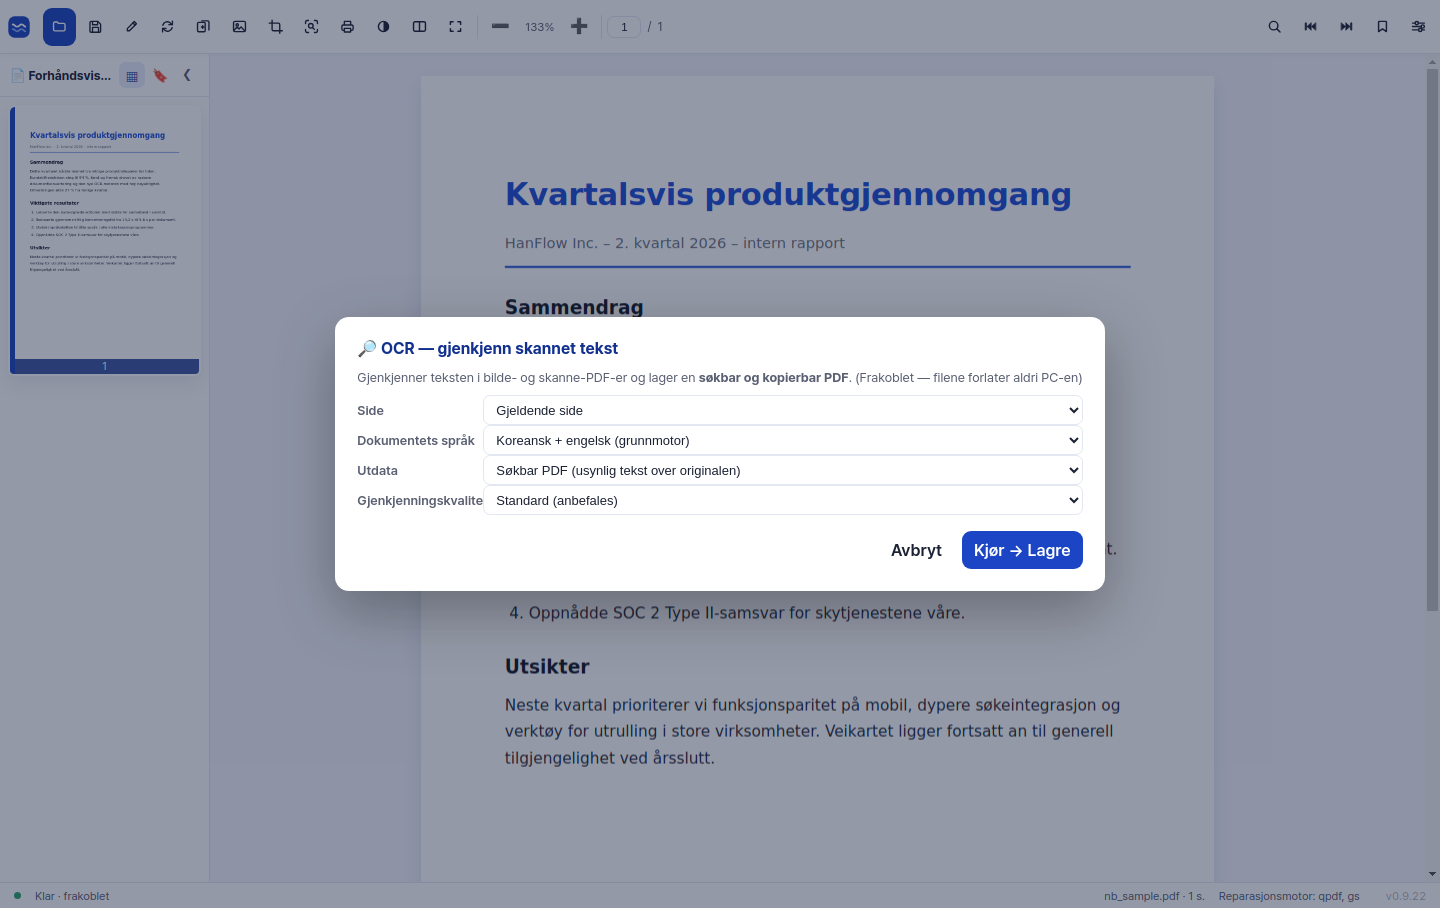This screenshot has height=908, width=1440.
Task: Click the 'Utsikter' heading in the document
Action: [547, 666]
